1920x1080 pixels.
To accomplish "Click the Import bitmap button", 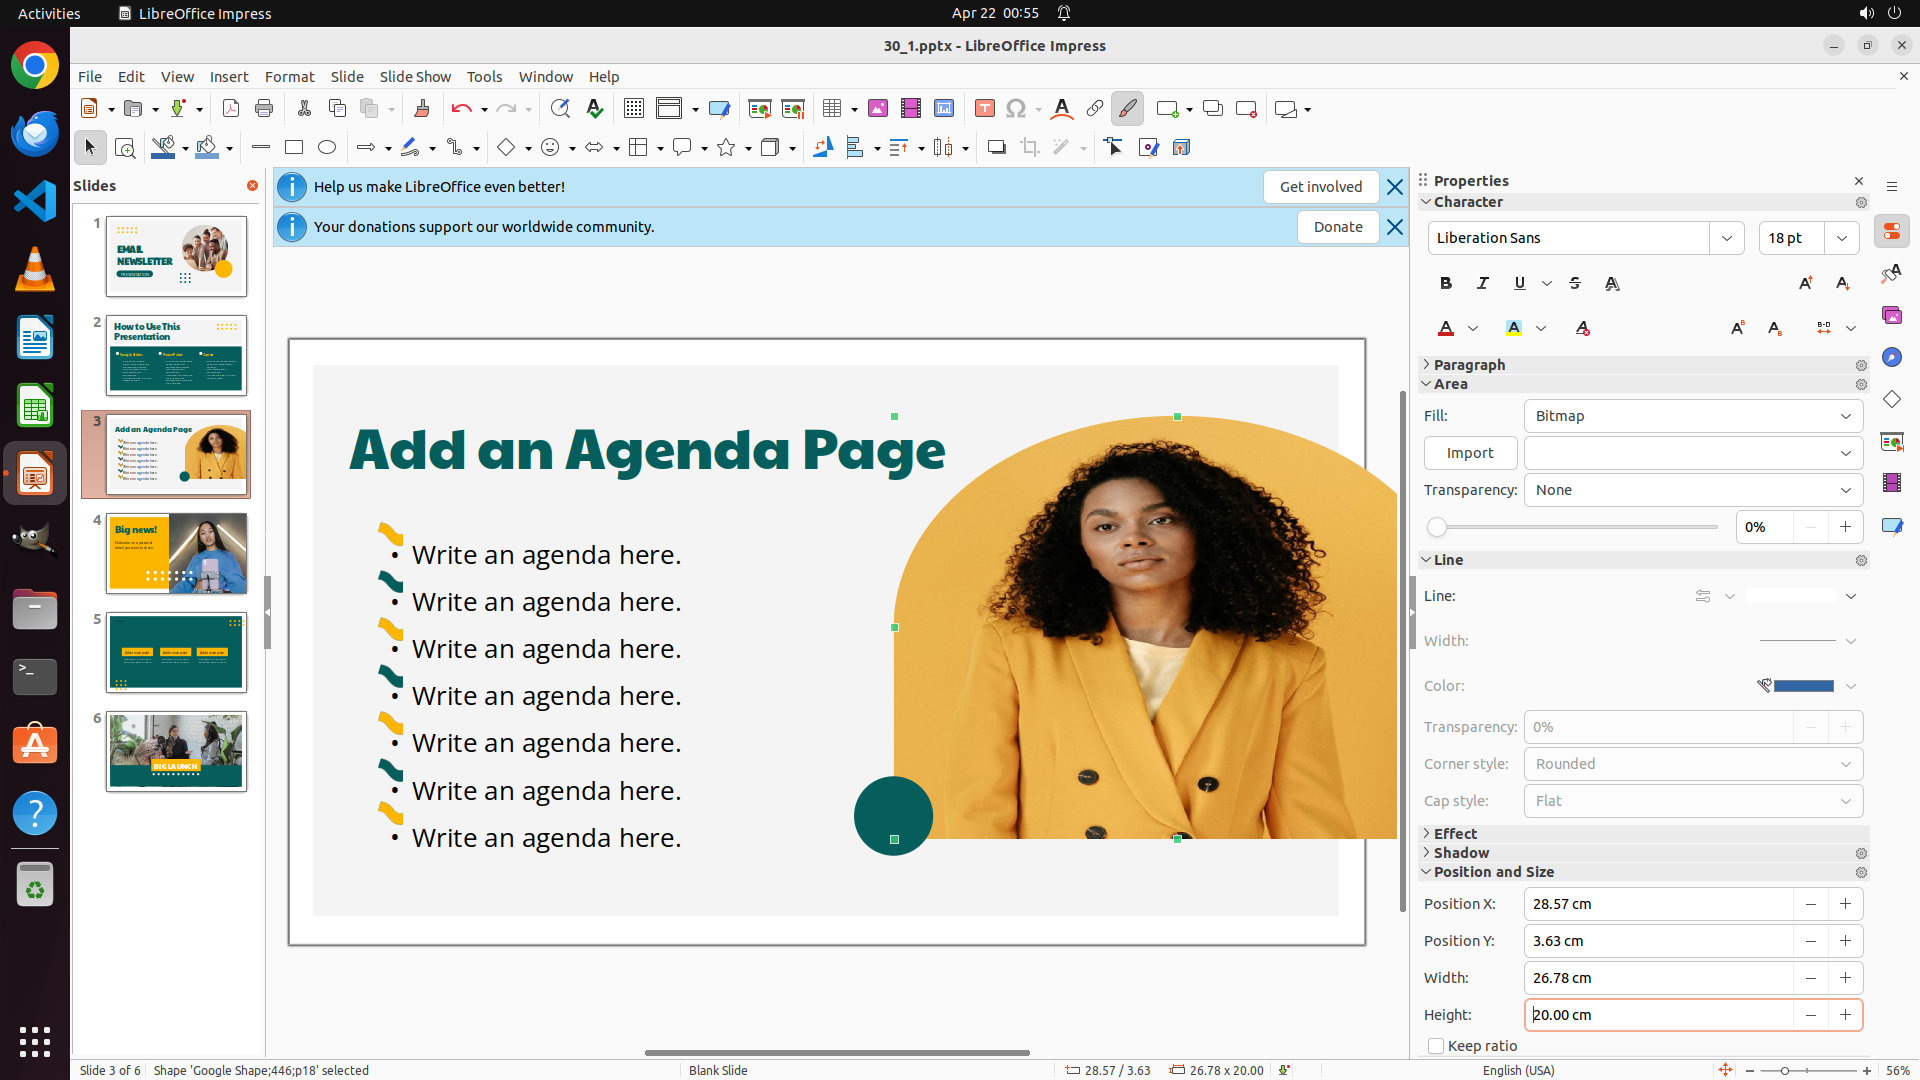I will [x=1469, y=453].
